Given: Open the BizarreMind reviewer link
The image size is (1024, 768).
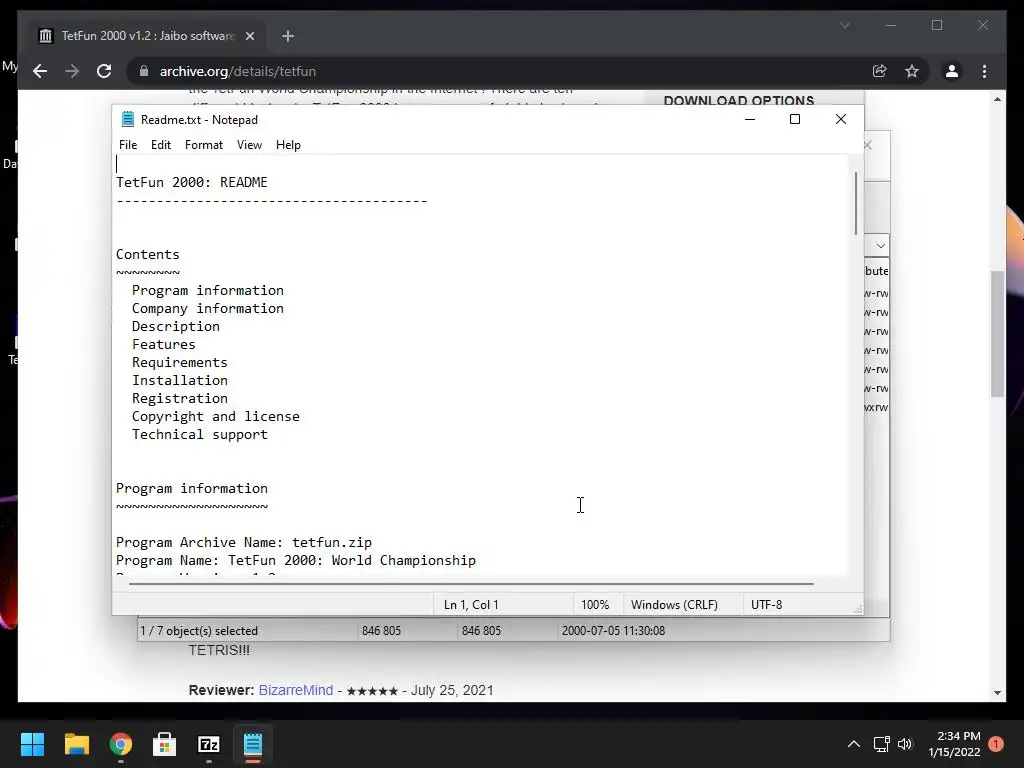Looking at the screenshot, I should tap(296, 690).
